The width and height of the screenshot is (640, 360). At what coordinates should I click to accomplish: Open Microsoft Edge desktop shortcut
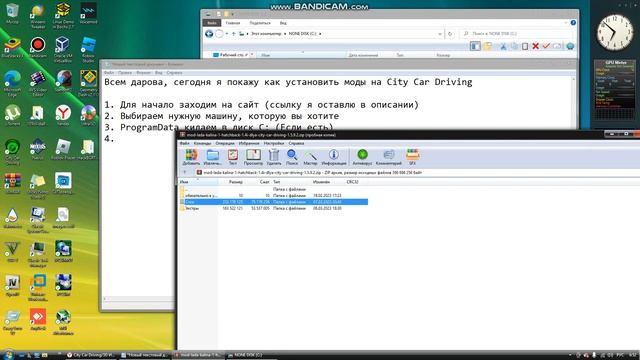point(12,83)
